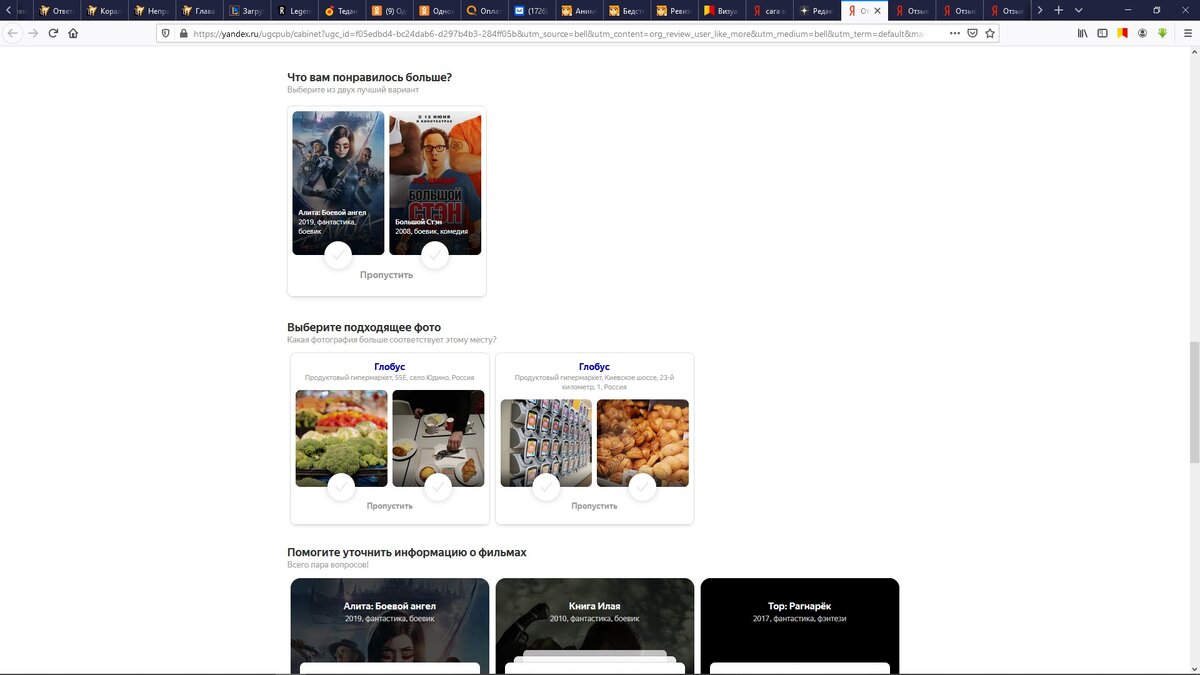The width and height of the screenshot is (1200, 675).
Task: Click the vending machines photo
Action: [546, 443]
